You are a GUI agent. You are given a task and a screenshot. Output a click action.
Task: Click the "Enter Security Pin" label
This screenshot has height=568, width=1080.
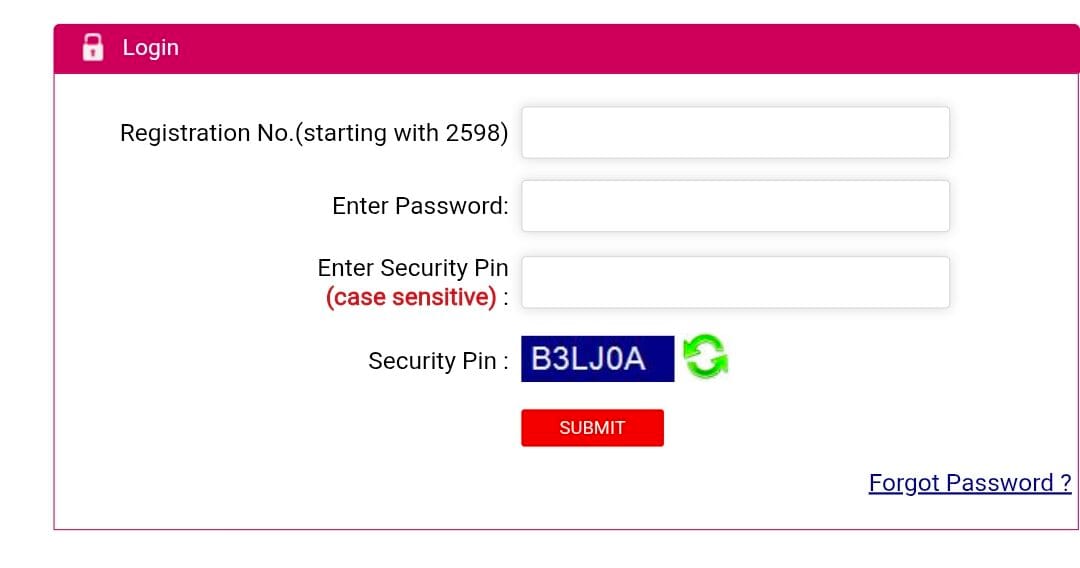(x=412, y=268)
